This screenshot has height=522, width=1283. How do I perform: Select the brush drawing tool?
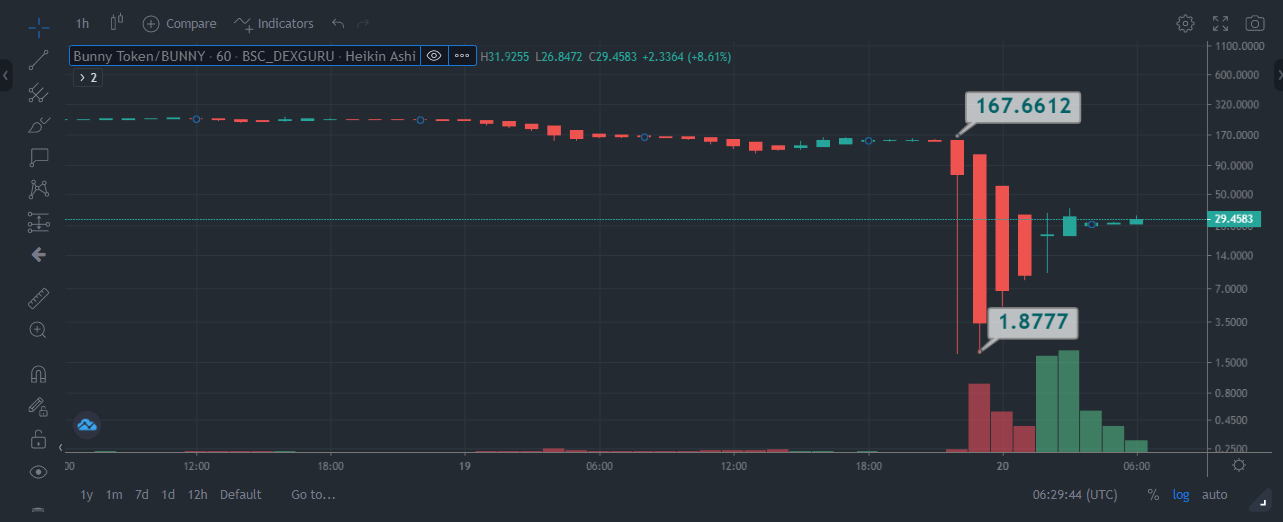point(38,125)
